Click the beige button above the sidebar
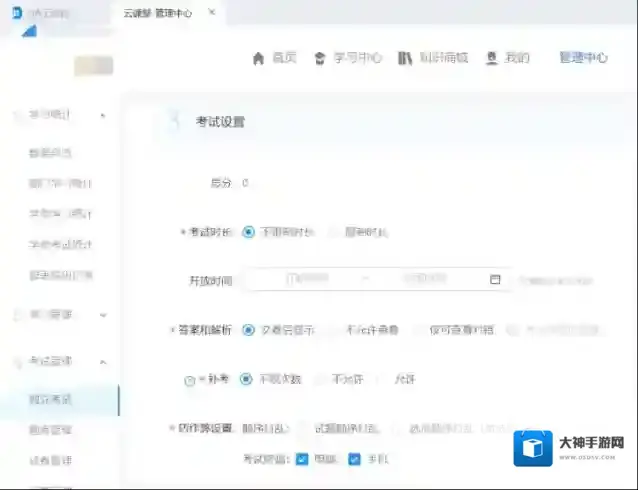Image resolution: width=638 pixels, height=490 pixels. (x=94, y=66)
